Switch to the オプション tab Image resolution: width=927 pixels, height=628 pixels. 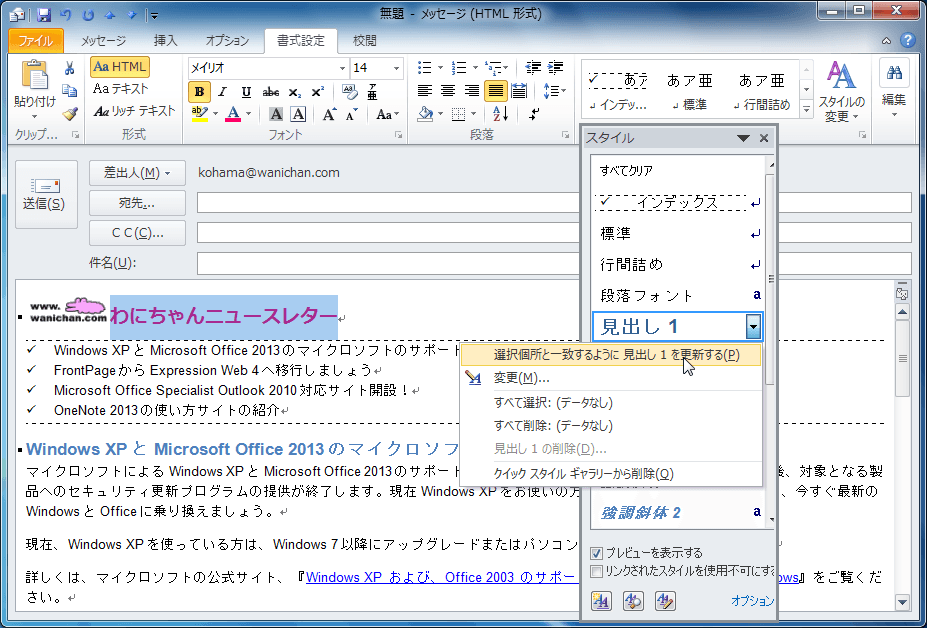pos(227,41)
